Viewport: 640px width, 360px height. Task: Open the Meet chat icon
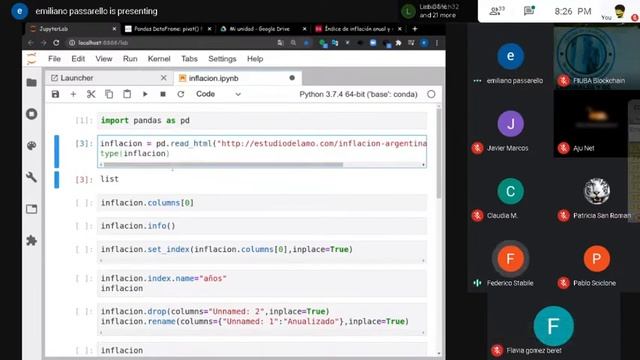529,11
